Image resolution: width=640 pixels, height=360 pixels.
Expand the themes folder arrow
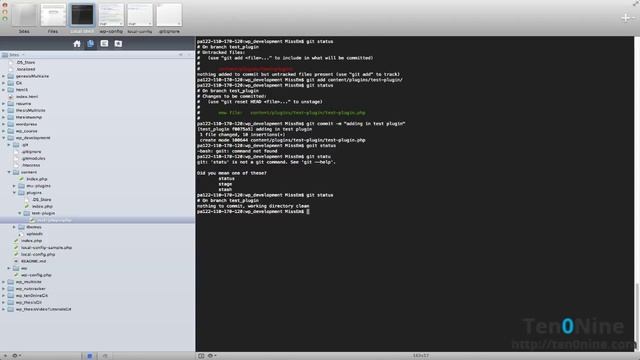(x=14, y=227)
